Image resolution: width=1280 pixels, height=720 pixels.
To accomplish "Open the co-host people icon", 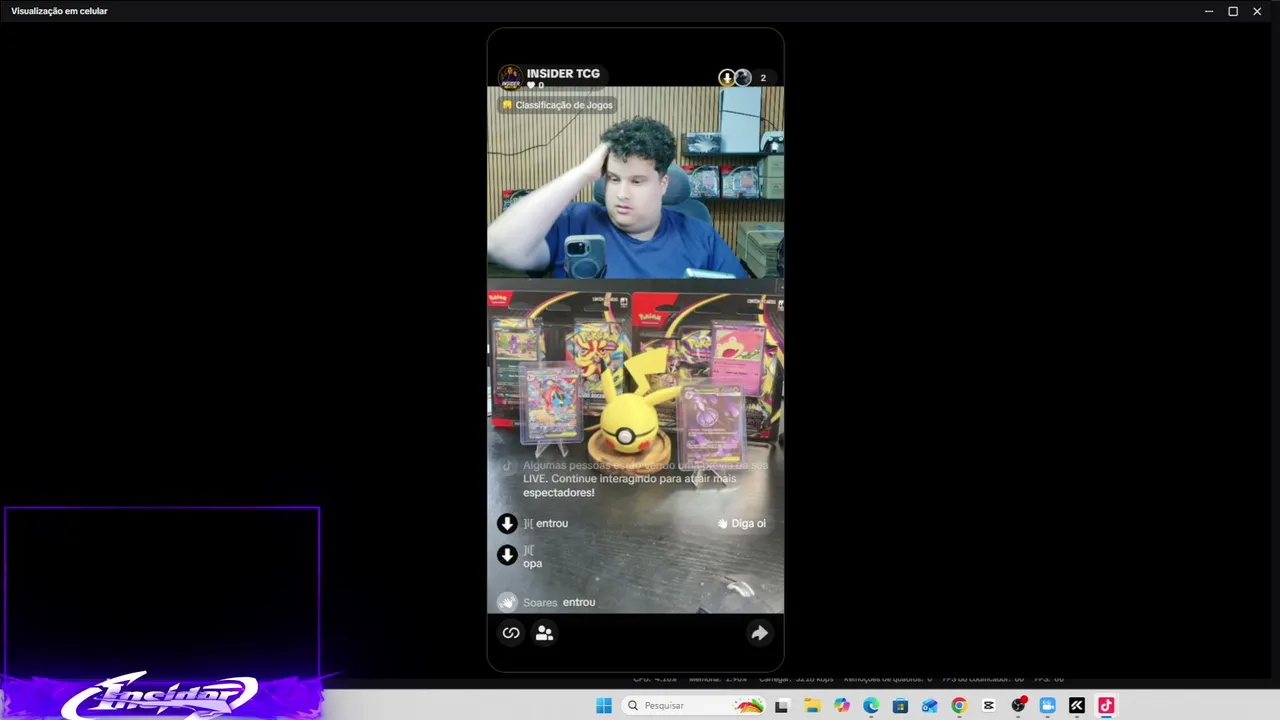I will tap(544, 633).
